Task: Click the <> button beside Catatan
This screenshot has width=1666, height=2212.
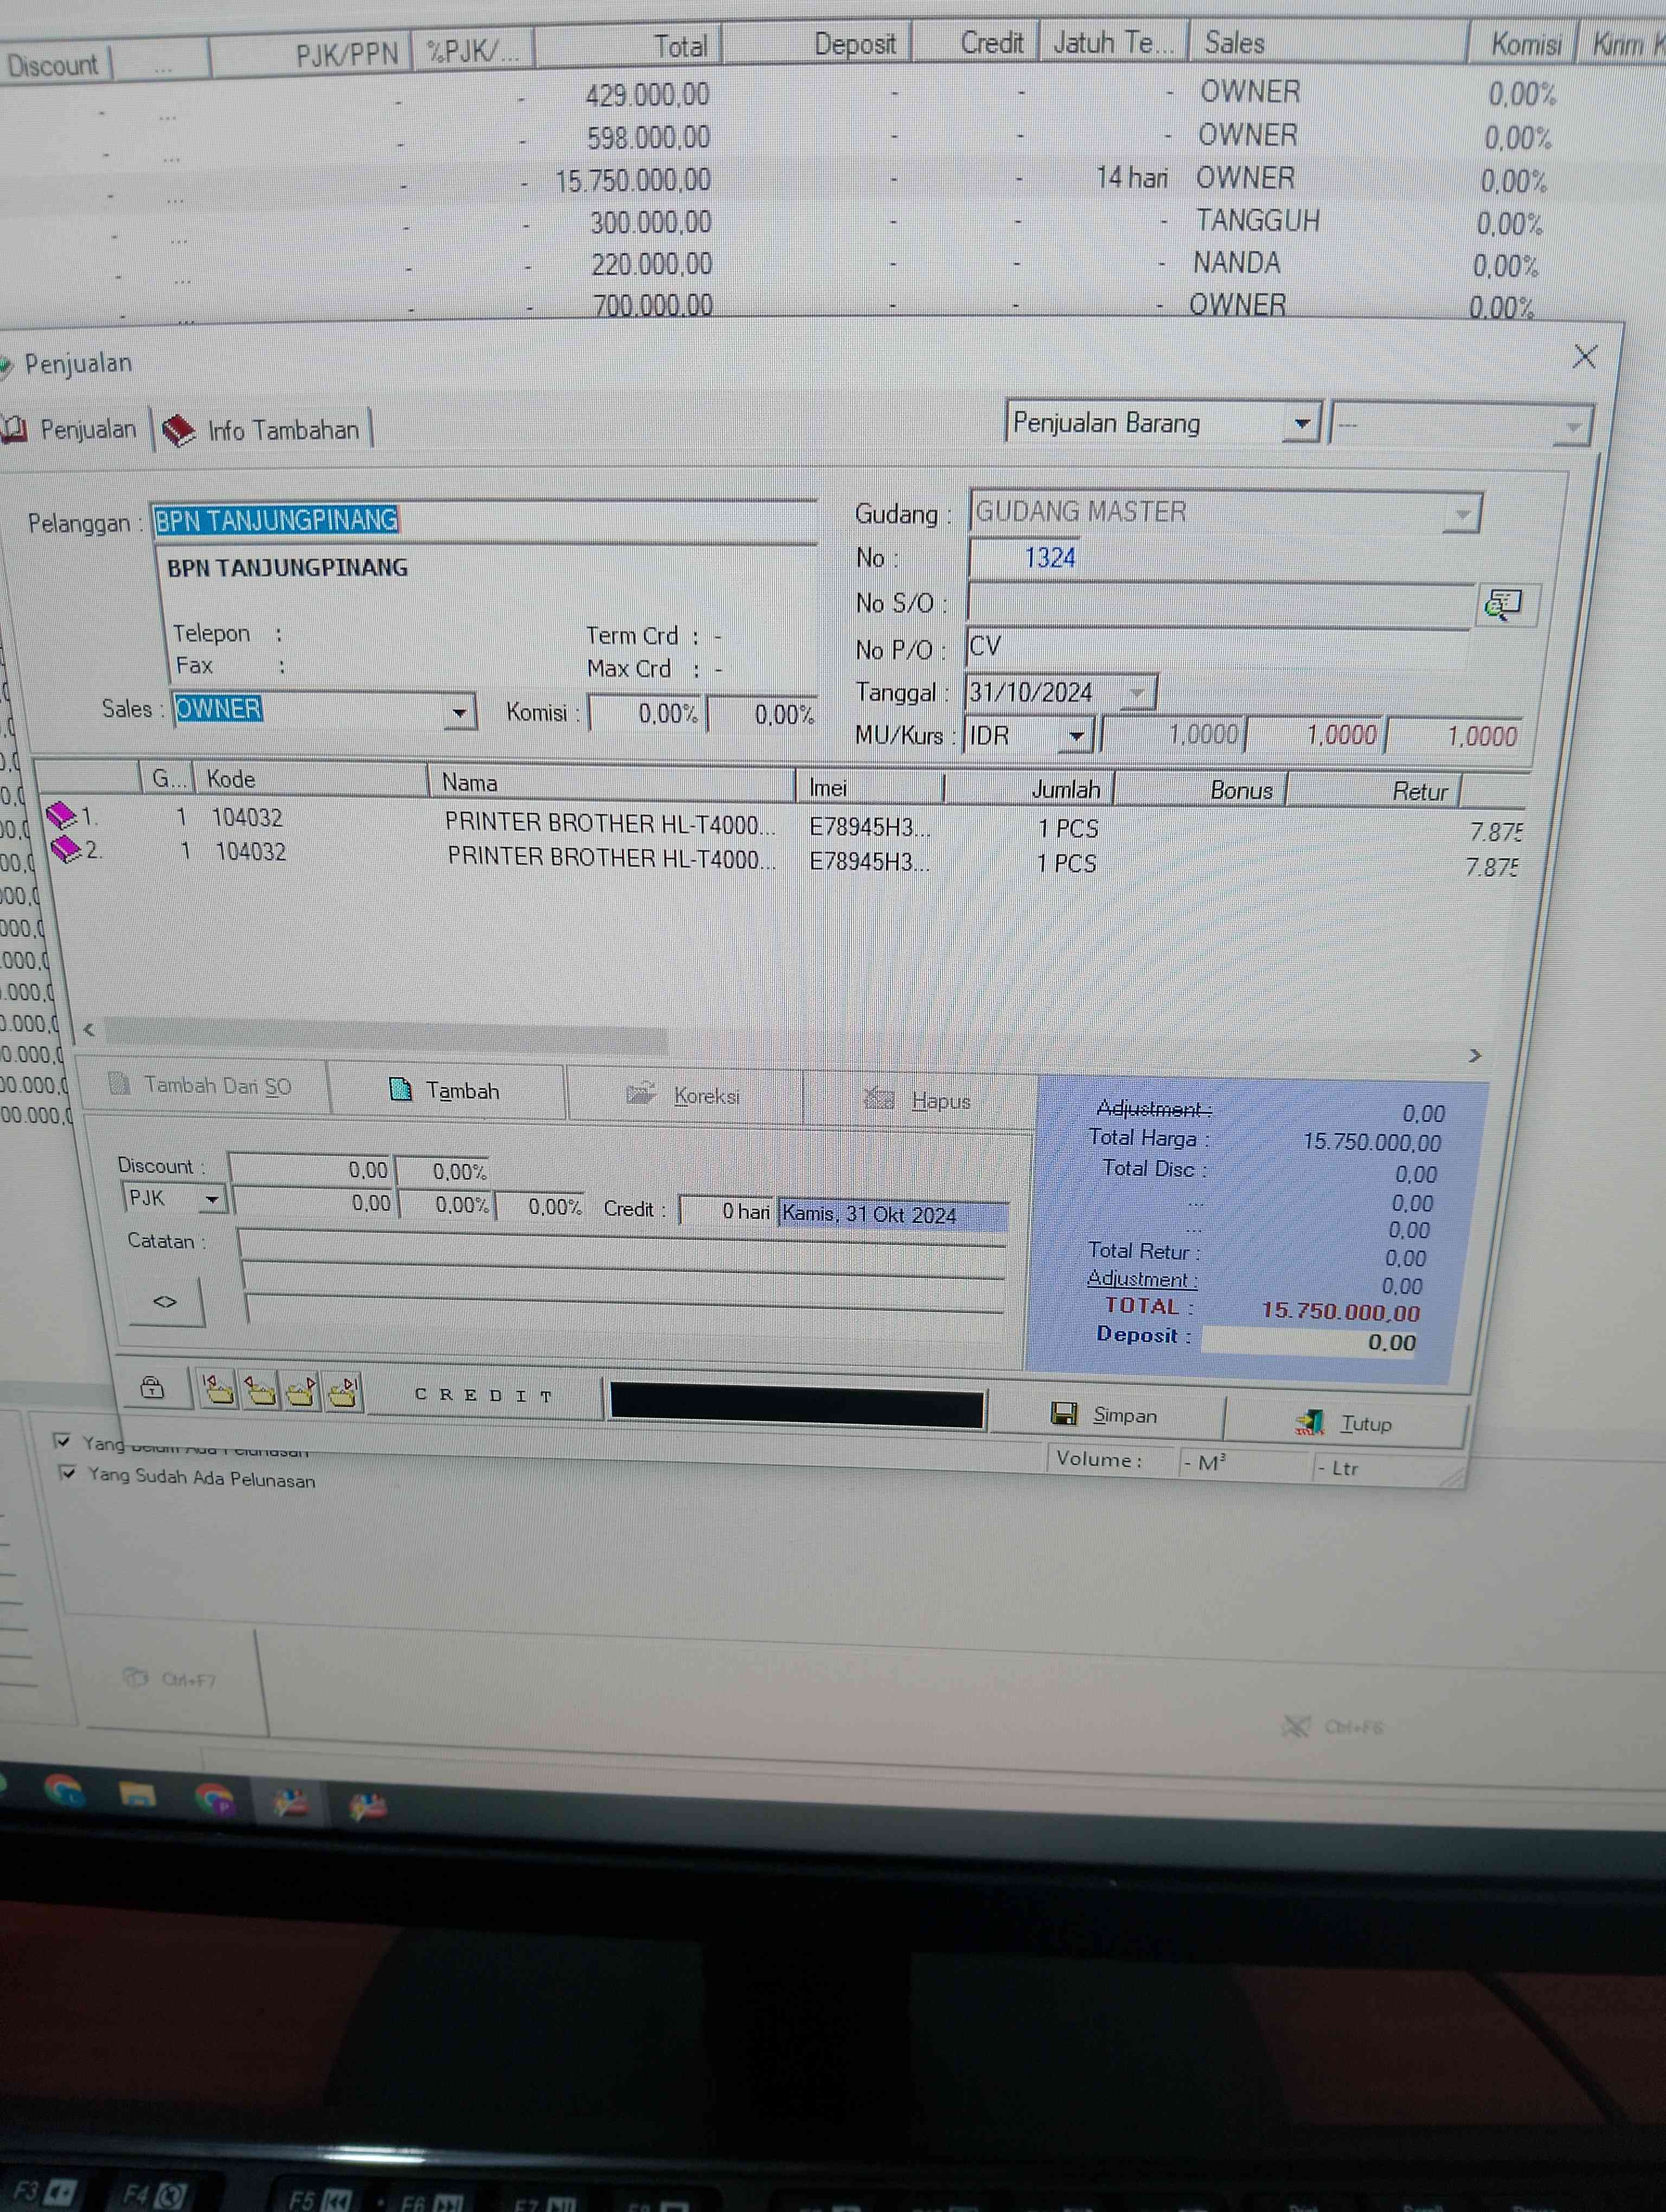Action: (x=165, y=1301)
